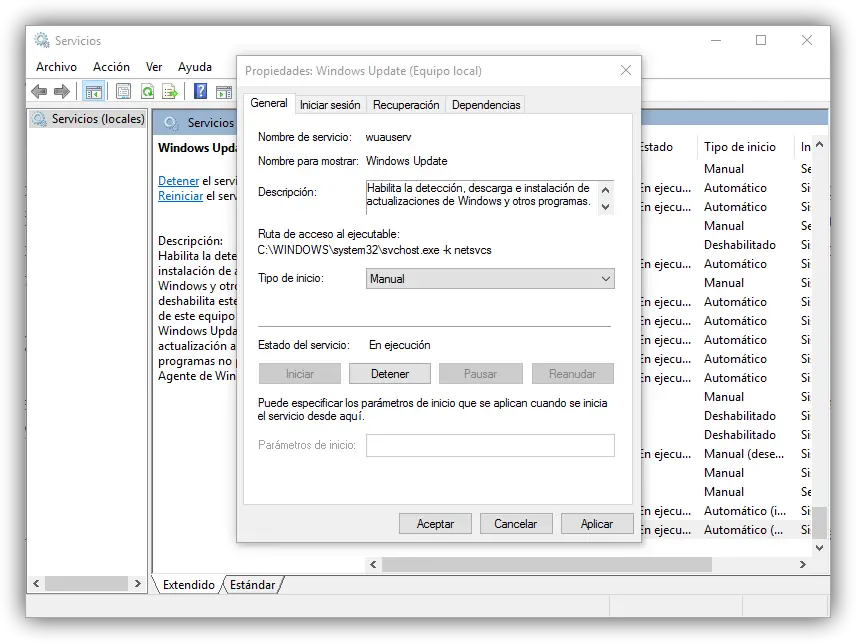The width and height of the screenshot is (856, 643).
Task: Click the Refresh toolbar icon
Action: coord(147,92)
